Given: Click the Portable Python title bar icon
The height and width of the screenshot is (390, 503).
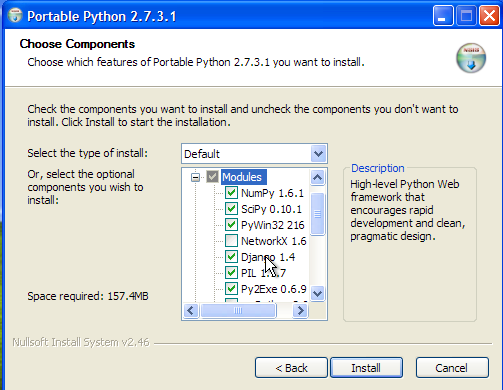Looking at the screenshot, I should click(x=15, y=15).
